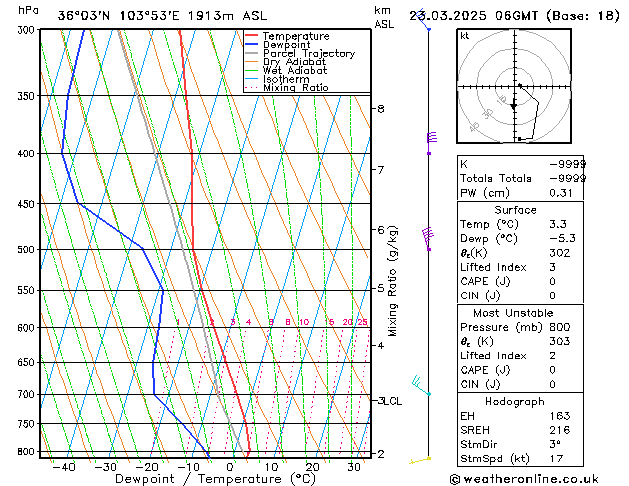Click the 'Totals Totals' row label
Image resolution: width=629 pixels, height=486 pixels.
[496, 178]
